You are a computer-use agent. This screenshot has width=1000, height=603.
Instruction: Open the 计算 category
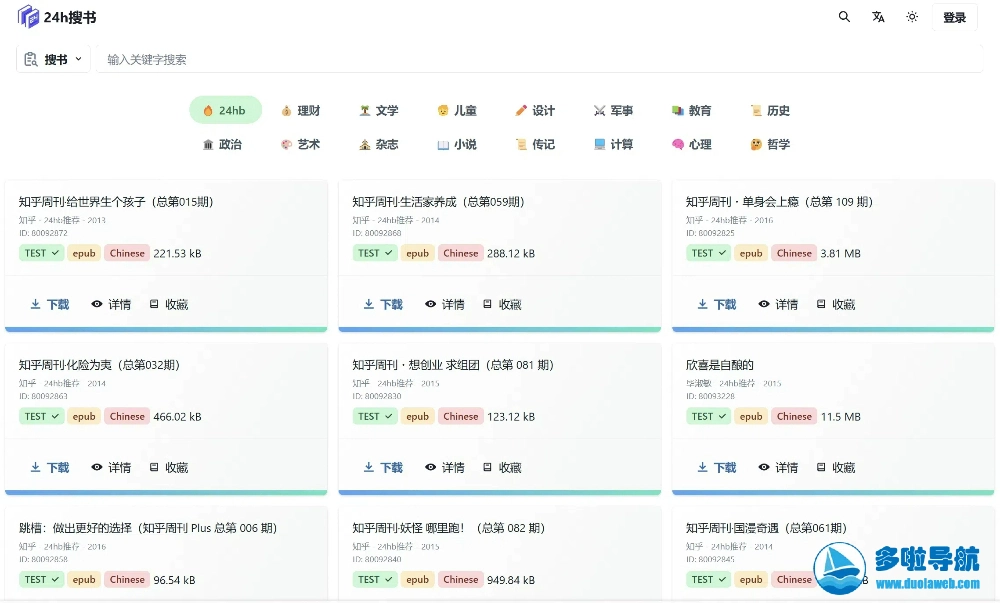coord(613,144)
